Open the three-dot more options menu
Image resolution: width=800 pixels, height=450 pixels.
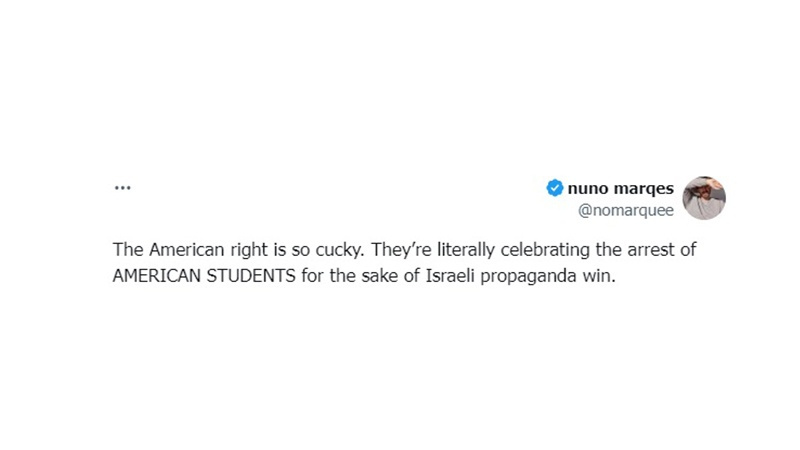123,188
